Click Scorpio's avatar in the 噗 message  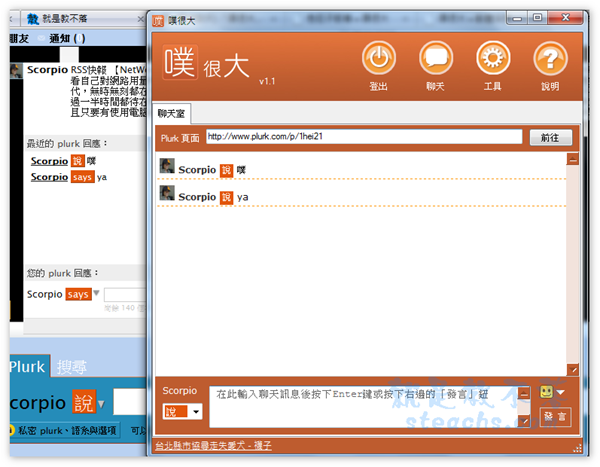click(x=167, y=166)
